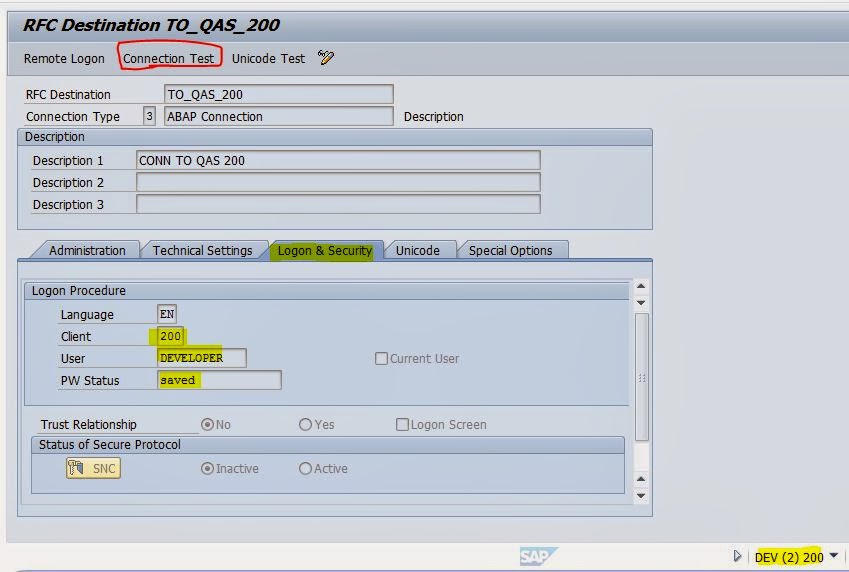Image resolution: width=849 pixels, height=572 pixels.
Task: Open the Unicode tab
Action: [x=417, y=250]
